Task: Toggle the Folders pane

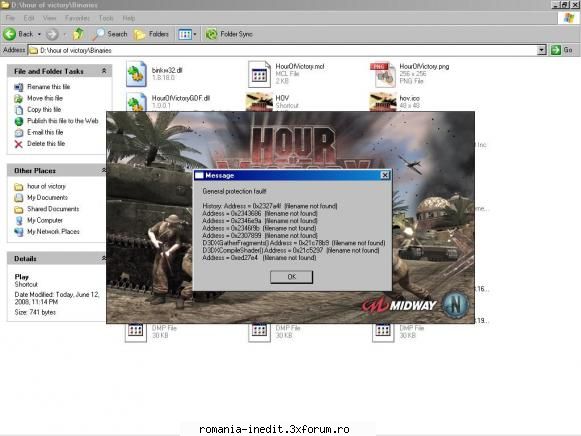Action: [151, 34]
